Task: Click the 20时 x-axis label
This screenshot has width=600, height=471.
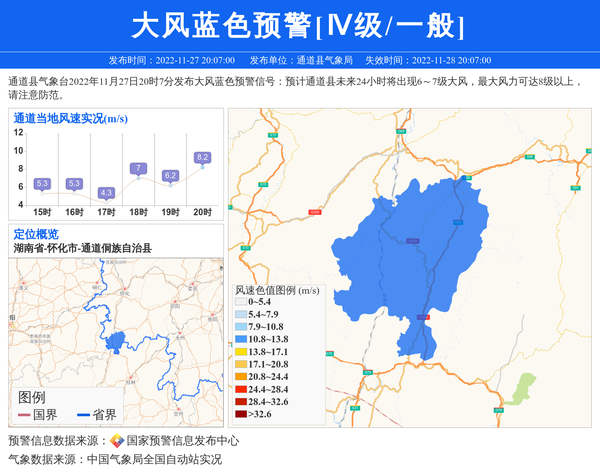Action: point(202,212)
